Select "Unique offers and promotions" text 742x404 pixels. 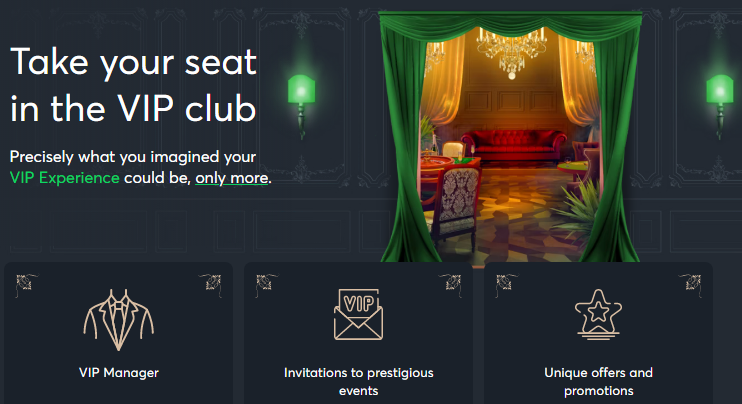click(598, 381)
